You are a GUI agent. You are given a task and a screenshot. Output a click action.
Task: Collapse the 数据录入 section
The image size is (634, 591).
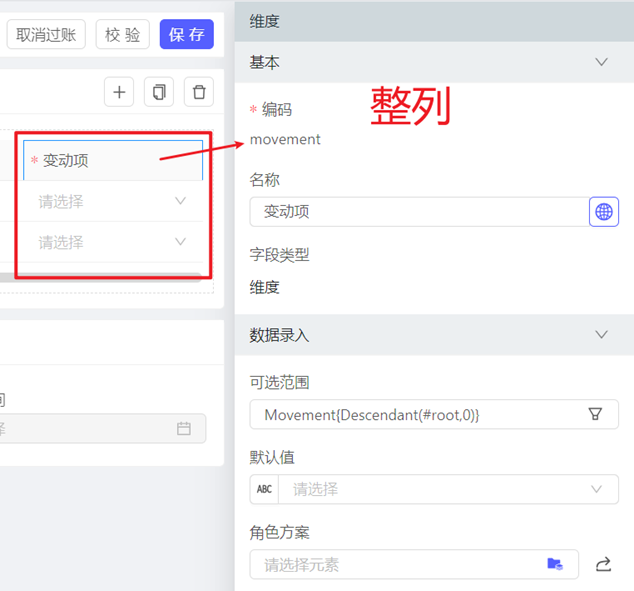point(601,335)
